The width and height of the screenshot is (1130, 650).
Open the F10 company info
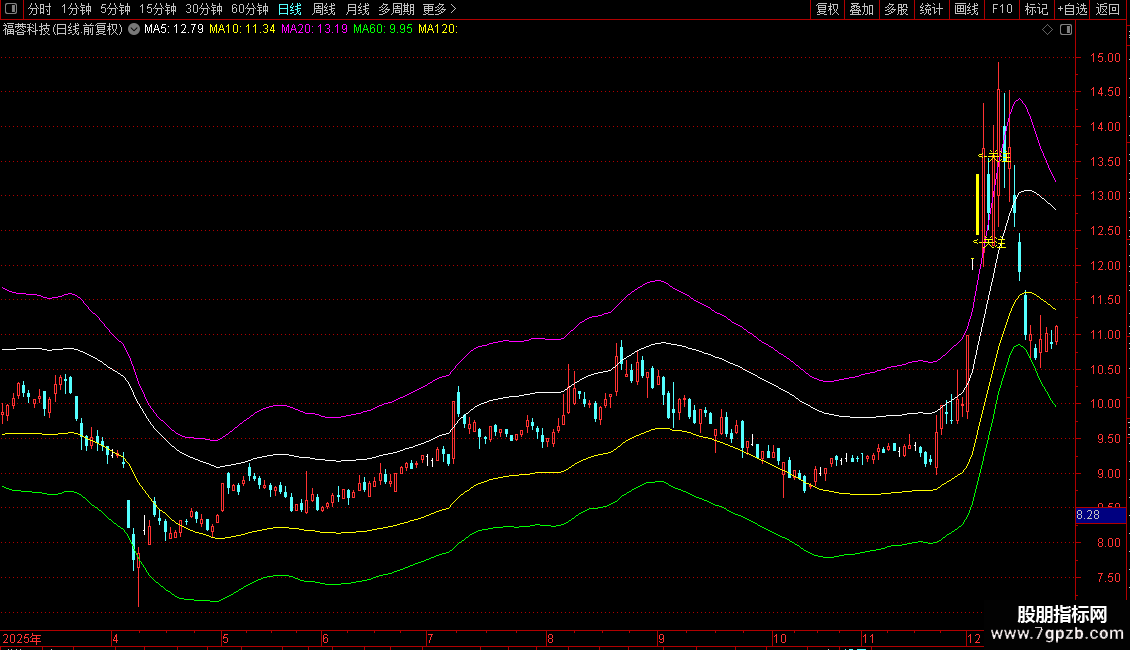coord(1002,9)
